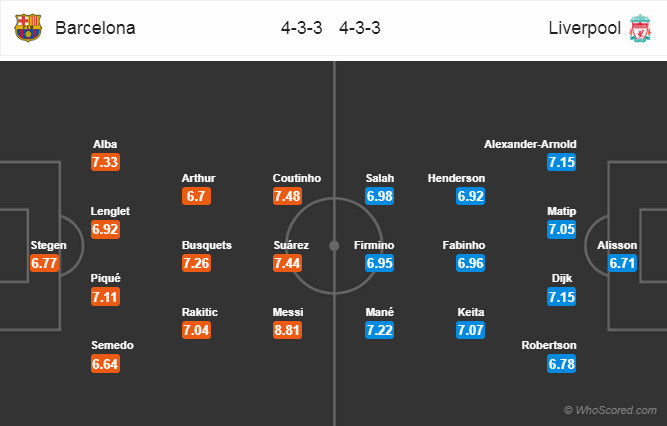
Task: Click Keita's 7.07 rating badge
Action: pyautogui.click(x=470, y=331)
